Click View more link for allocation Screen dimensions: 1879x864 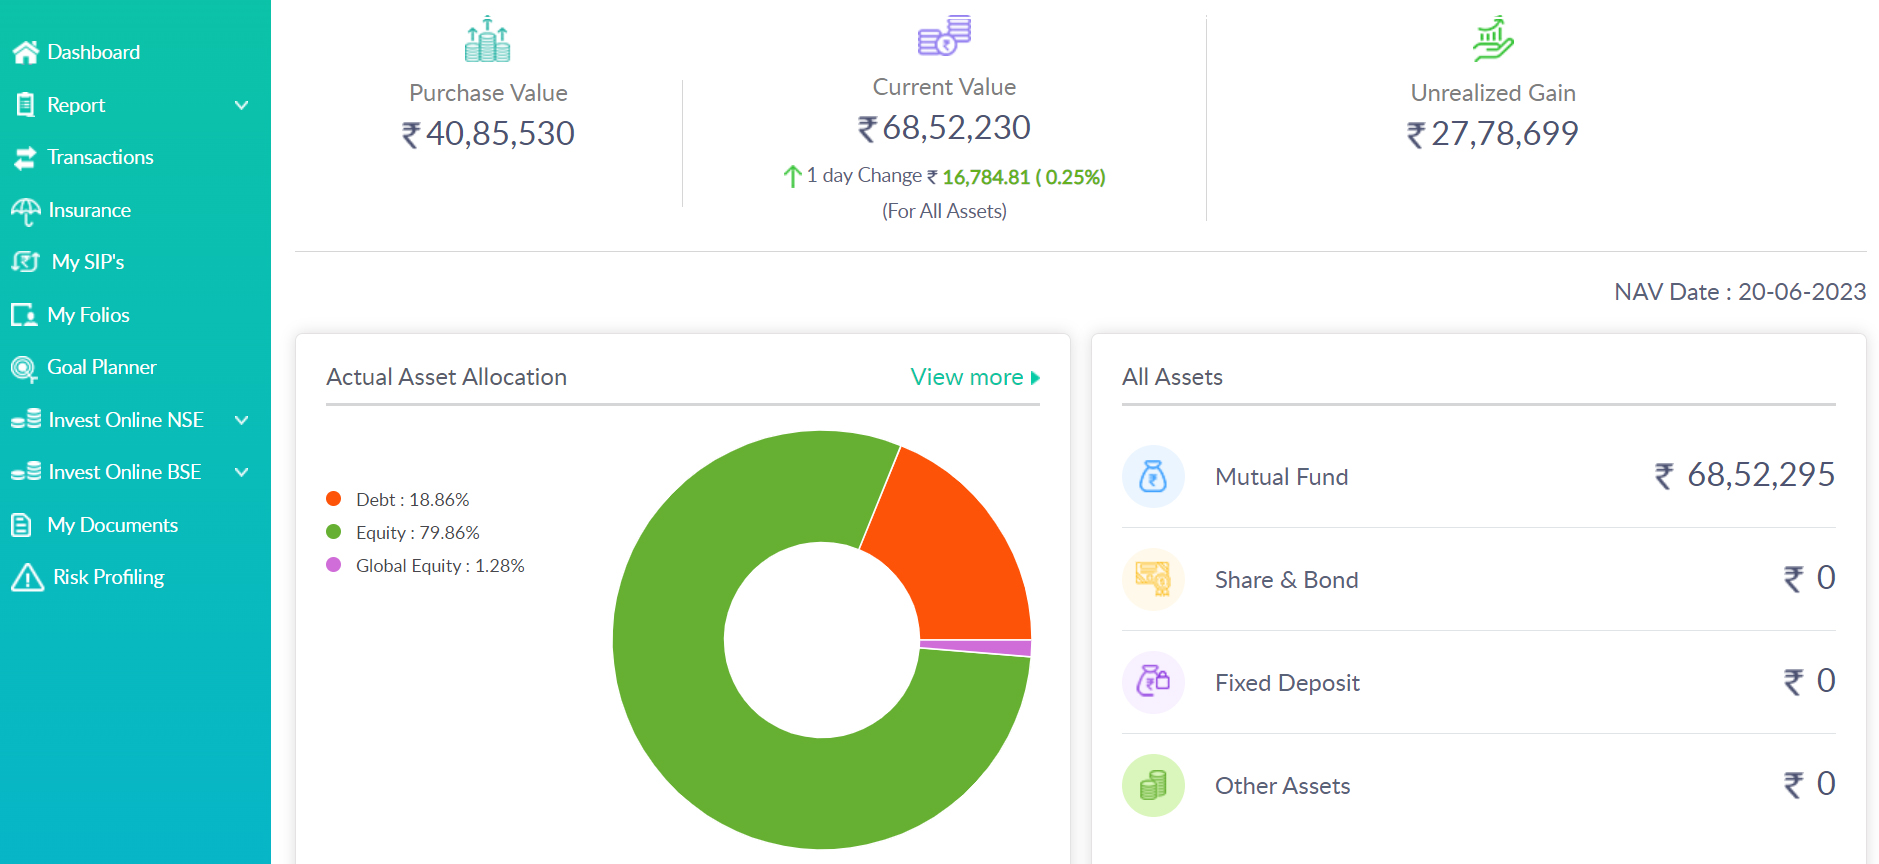(975, 377)
